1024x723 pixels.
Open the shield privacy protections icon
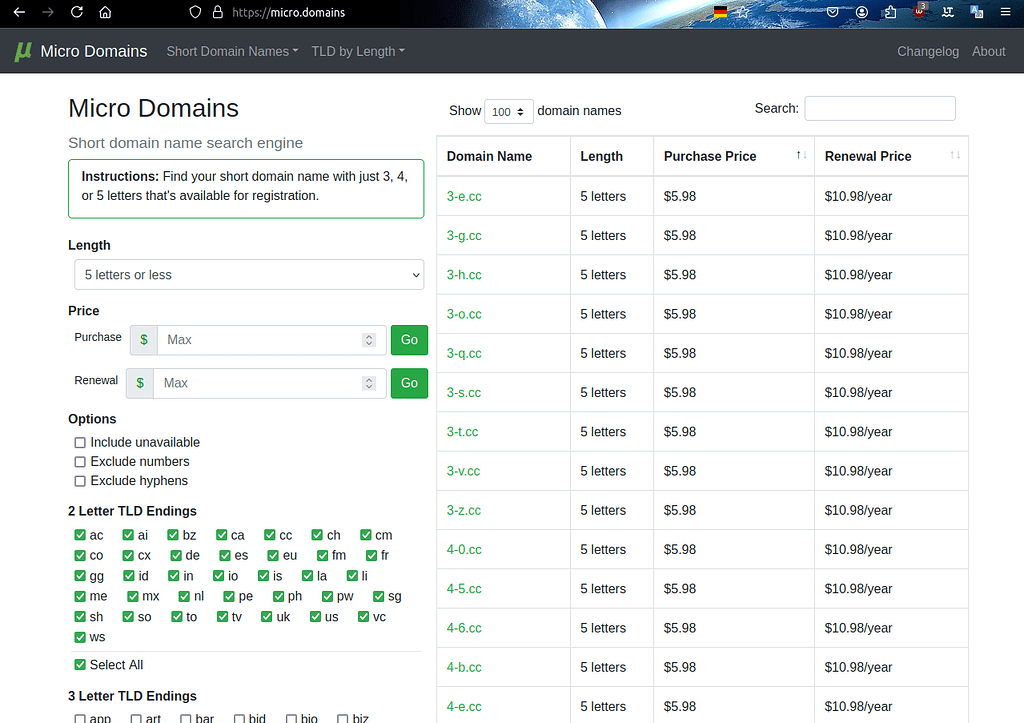(x=195, y=14)
